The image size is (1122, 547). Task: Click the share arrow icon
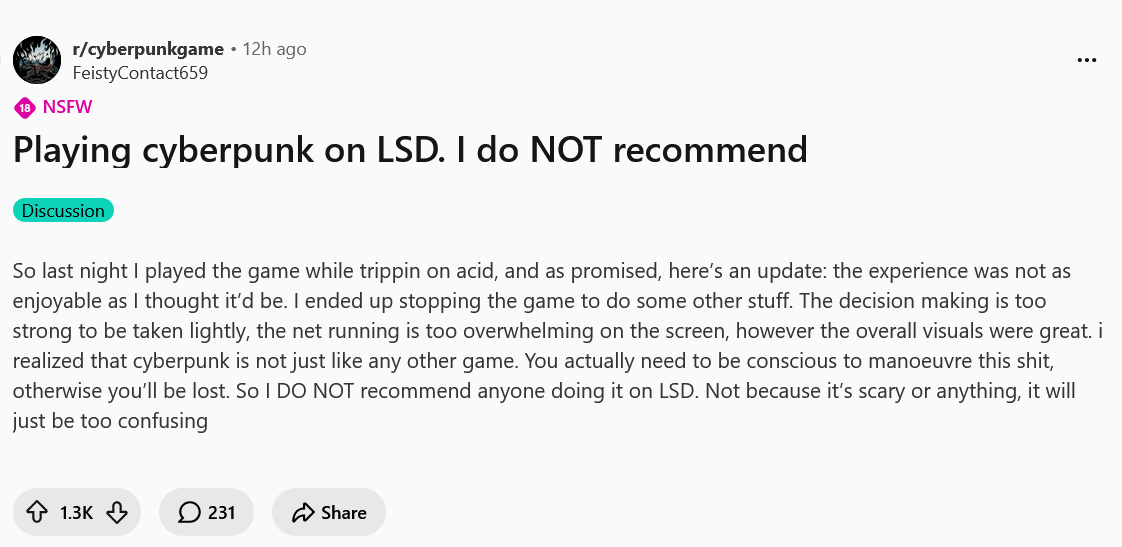pos(303,513)
